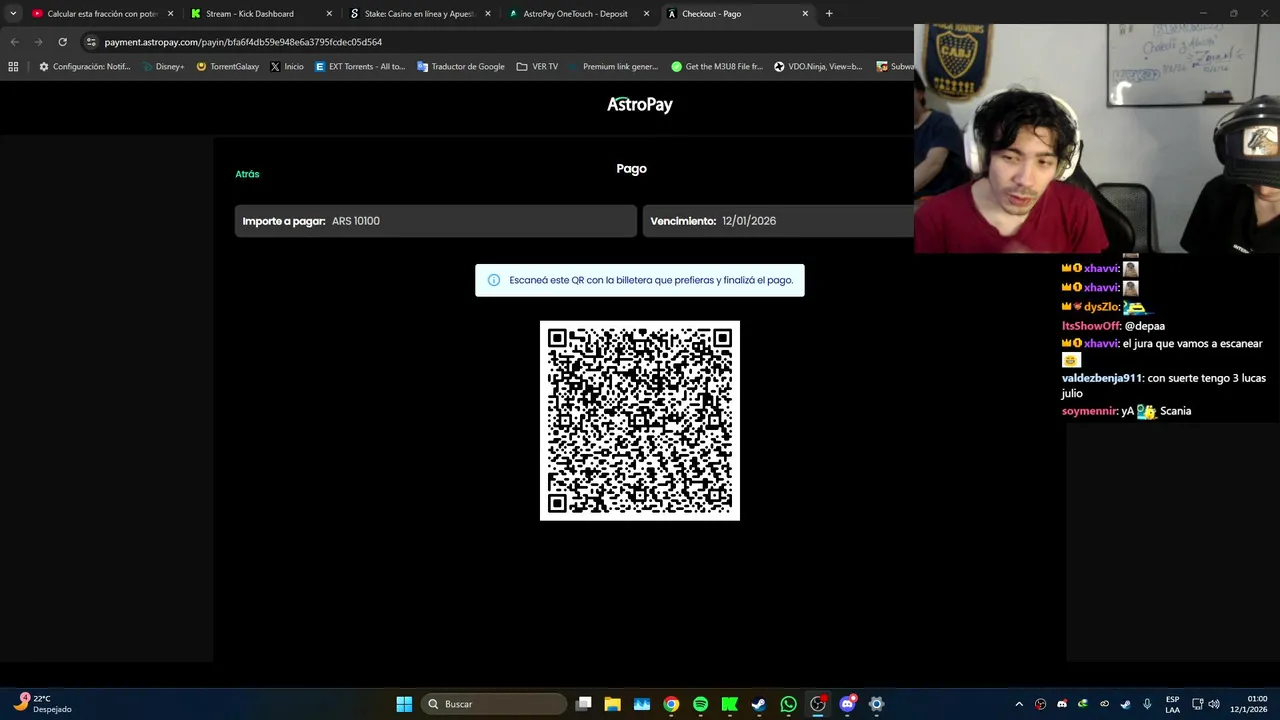Open the VDO.Ninja bookmark

818,67
